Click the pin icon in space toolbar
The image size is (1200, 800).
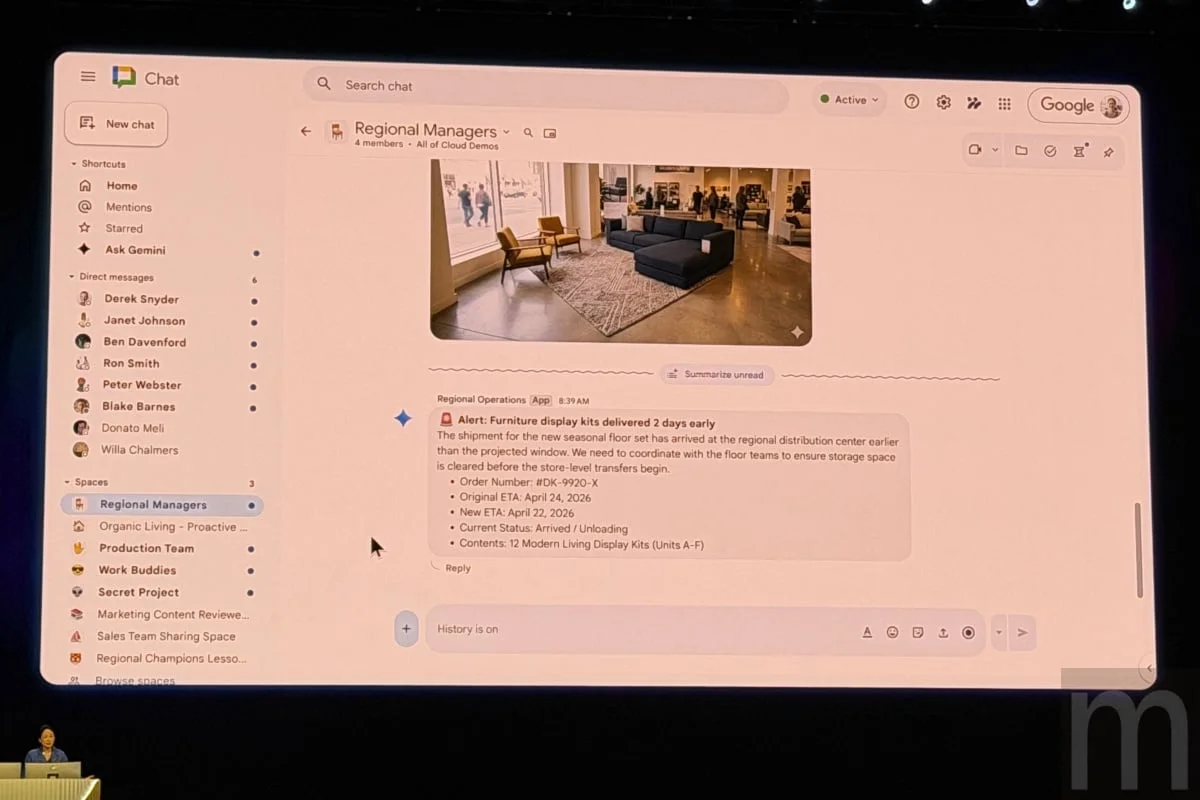coord(1108,153)
